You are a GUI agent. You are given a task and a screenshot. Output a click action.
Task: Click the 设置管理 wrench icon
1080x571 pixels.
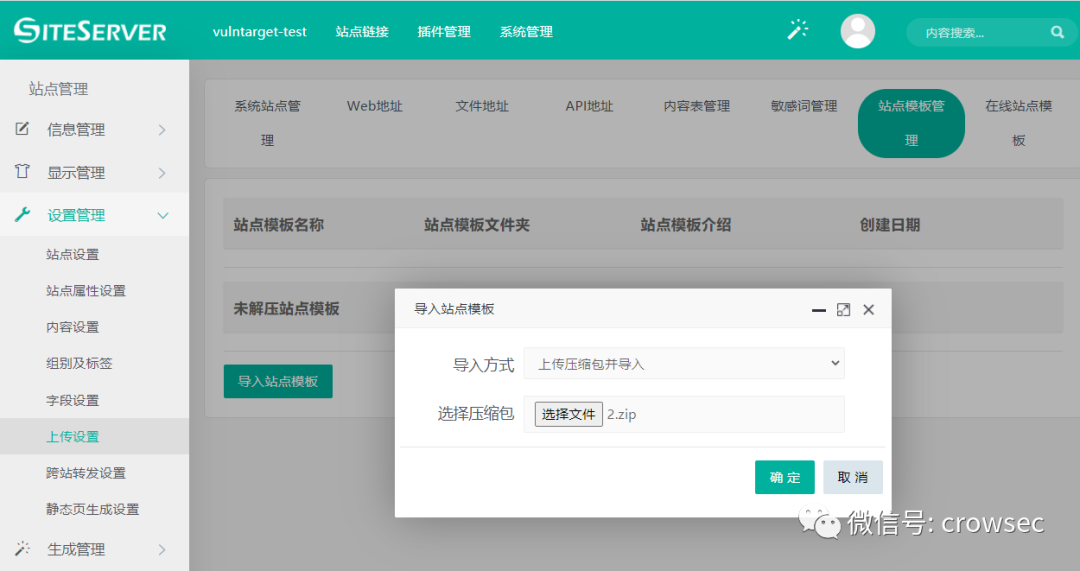click(x=22, y=214)
